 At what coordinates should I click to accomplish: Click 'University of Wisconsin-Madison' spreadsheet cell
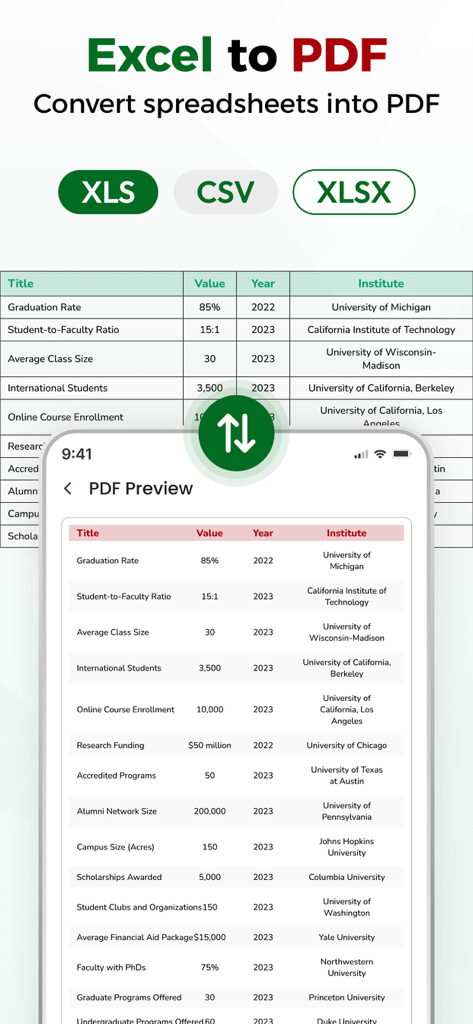coord(381,359)
